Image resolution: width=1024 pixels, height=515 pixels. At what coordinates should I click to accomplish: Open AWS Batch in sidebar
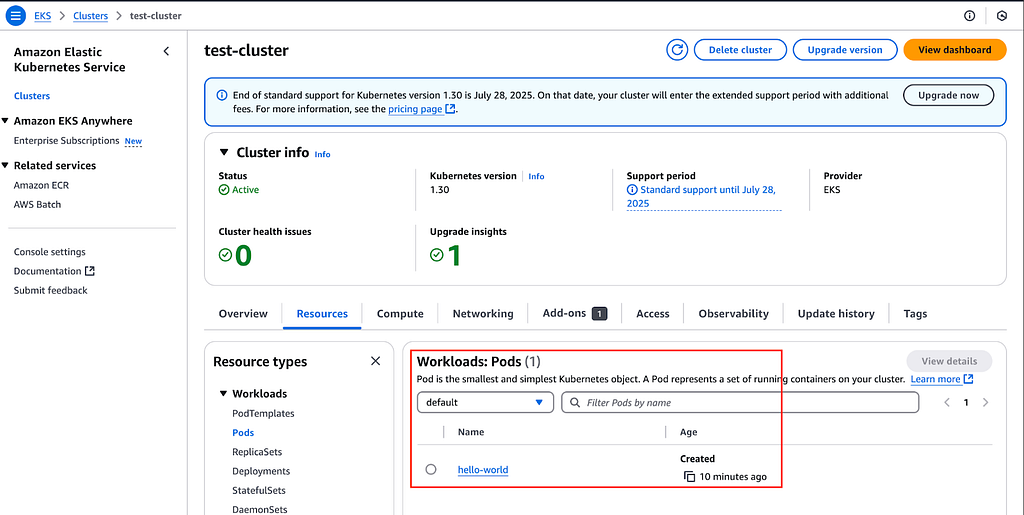[37, 204]
